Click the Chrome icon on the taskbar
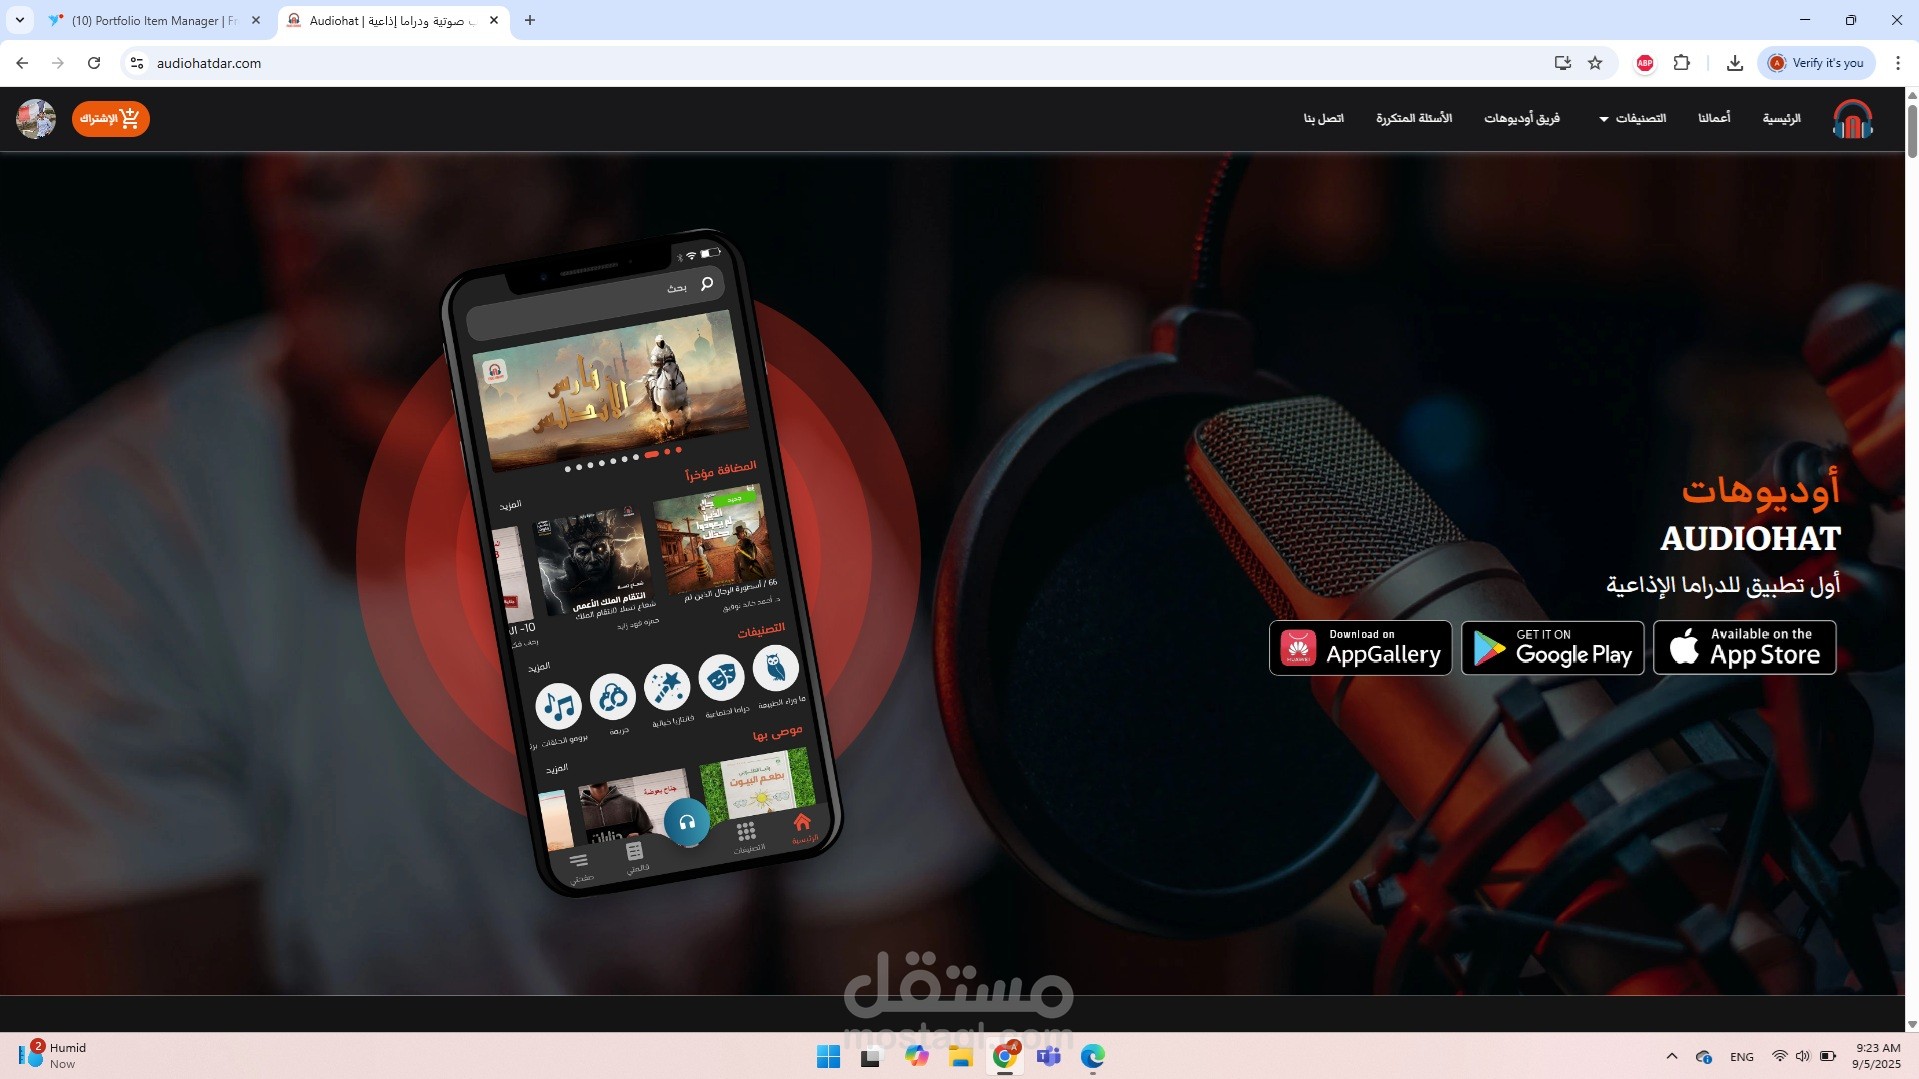 (x=1005, y=1056)
